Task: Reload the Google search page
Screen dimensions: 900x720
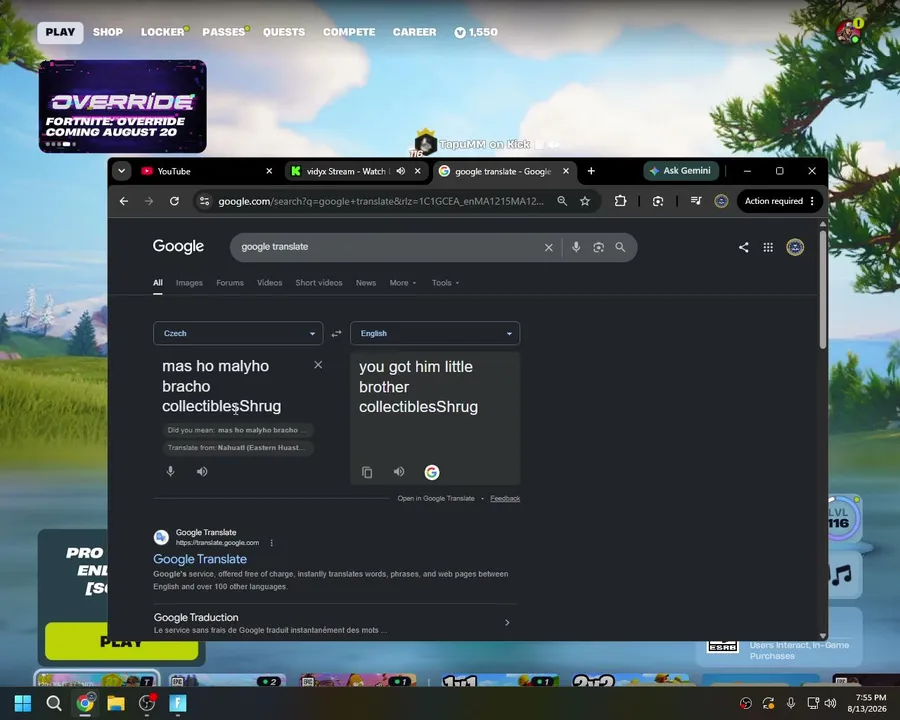Action: point(174,201)
